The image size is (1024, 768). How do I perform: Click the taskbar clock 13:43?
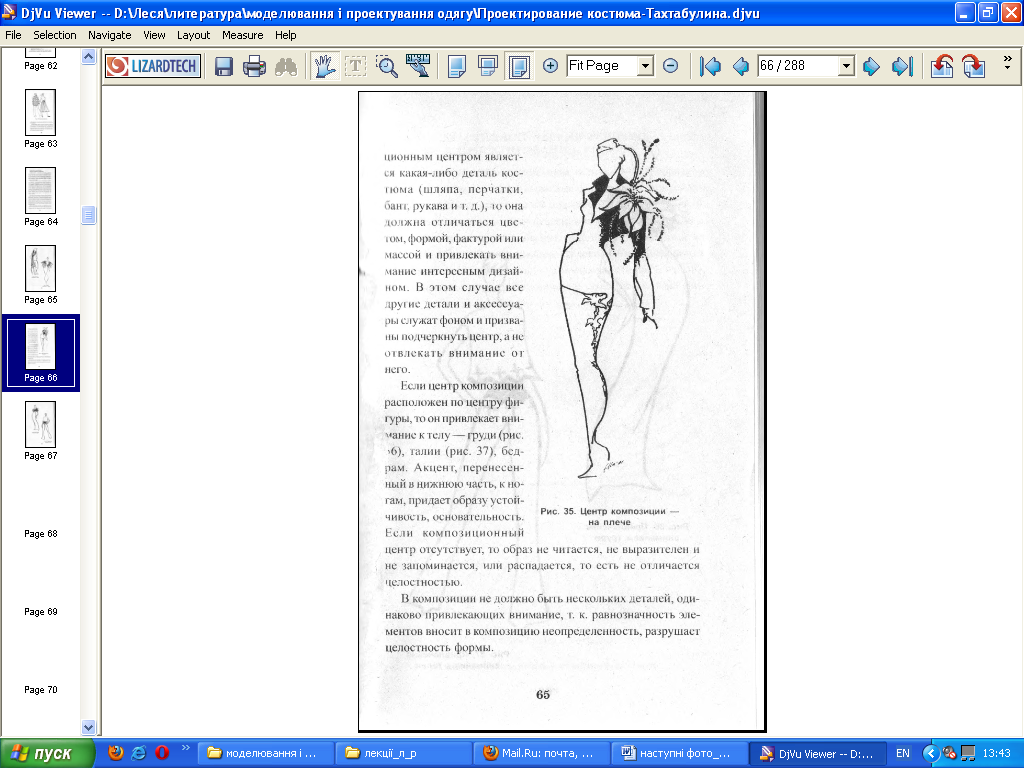tap(997, 753)
